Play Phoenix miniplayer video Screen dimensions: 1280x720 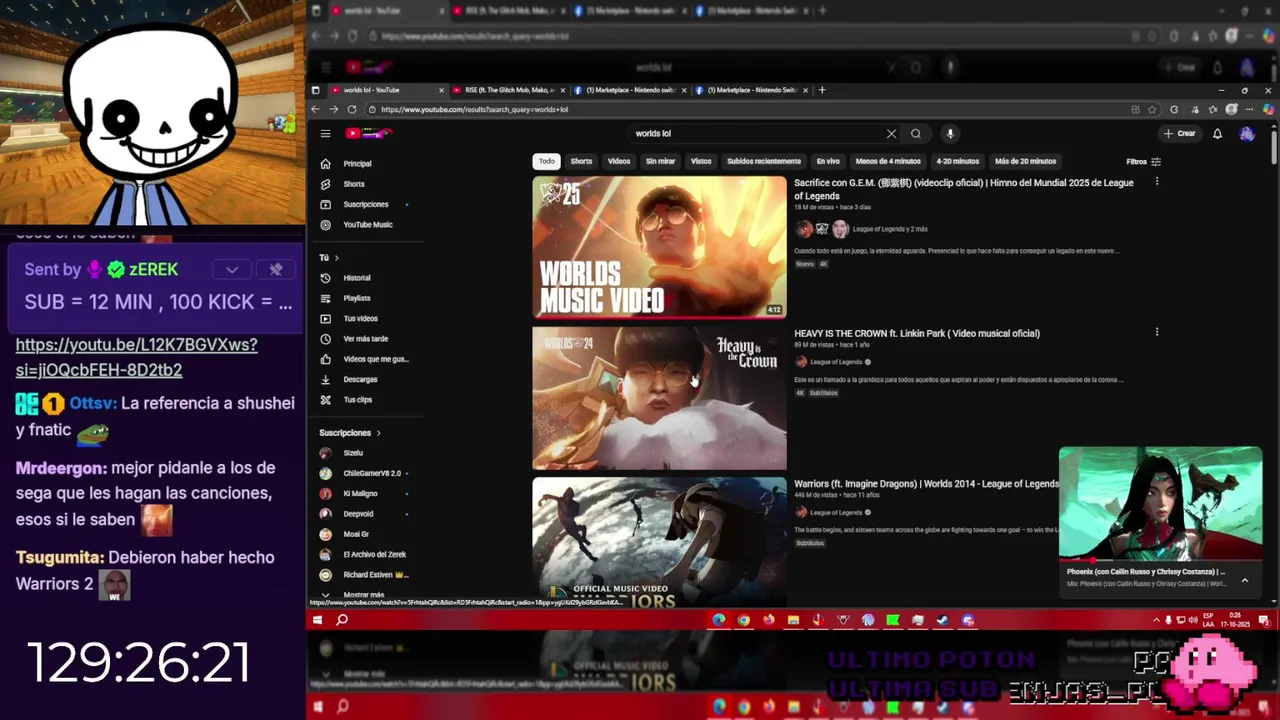(x=1160, y=503)
